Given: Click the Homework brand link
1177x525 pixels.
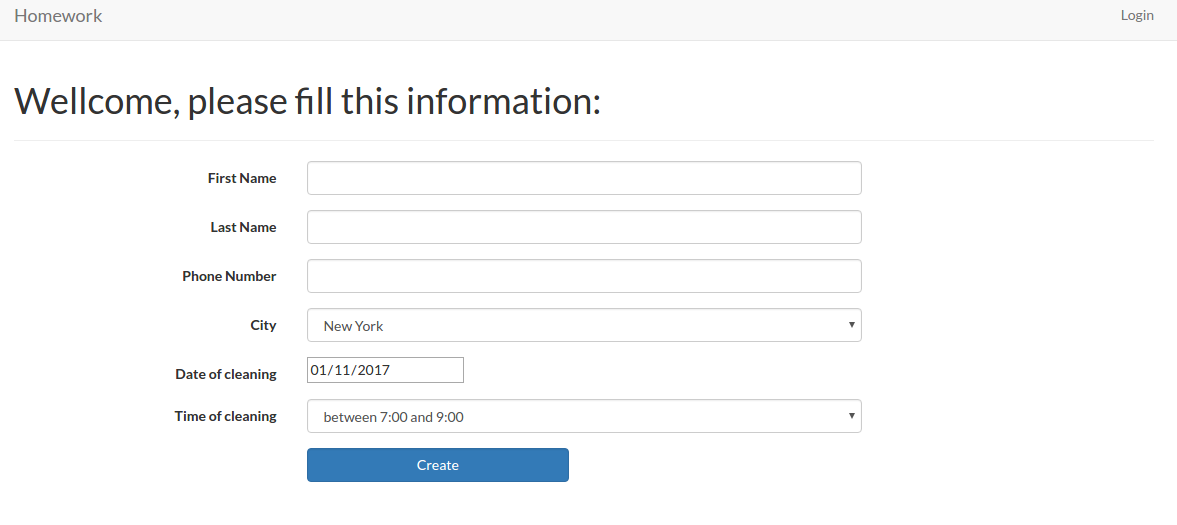Looking at the screenshot, I should [x=58, y=16].
